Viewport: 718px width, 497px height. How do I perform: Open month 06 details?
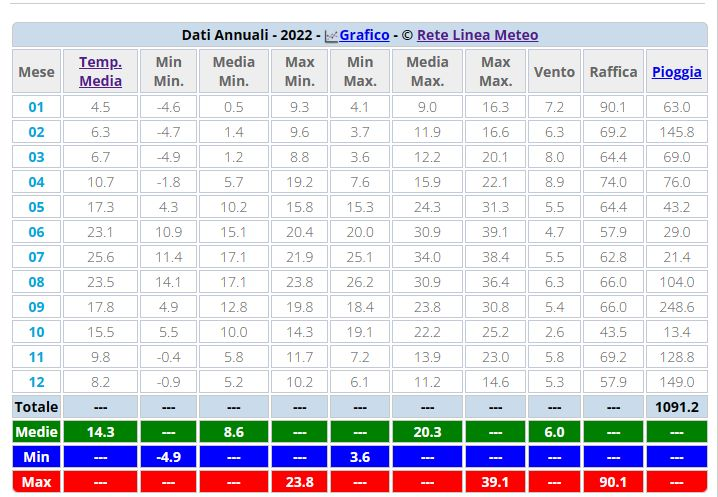(x=36, y=232)
